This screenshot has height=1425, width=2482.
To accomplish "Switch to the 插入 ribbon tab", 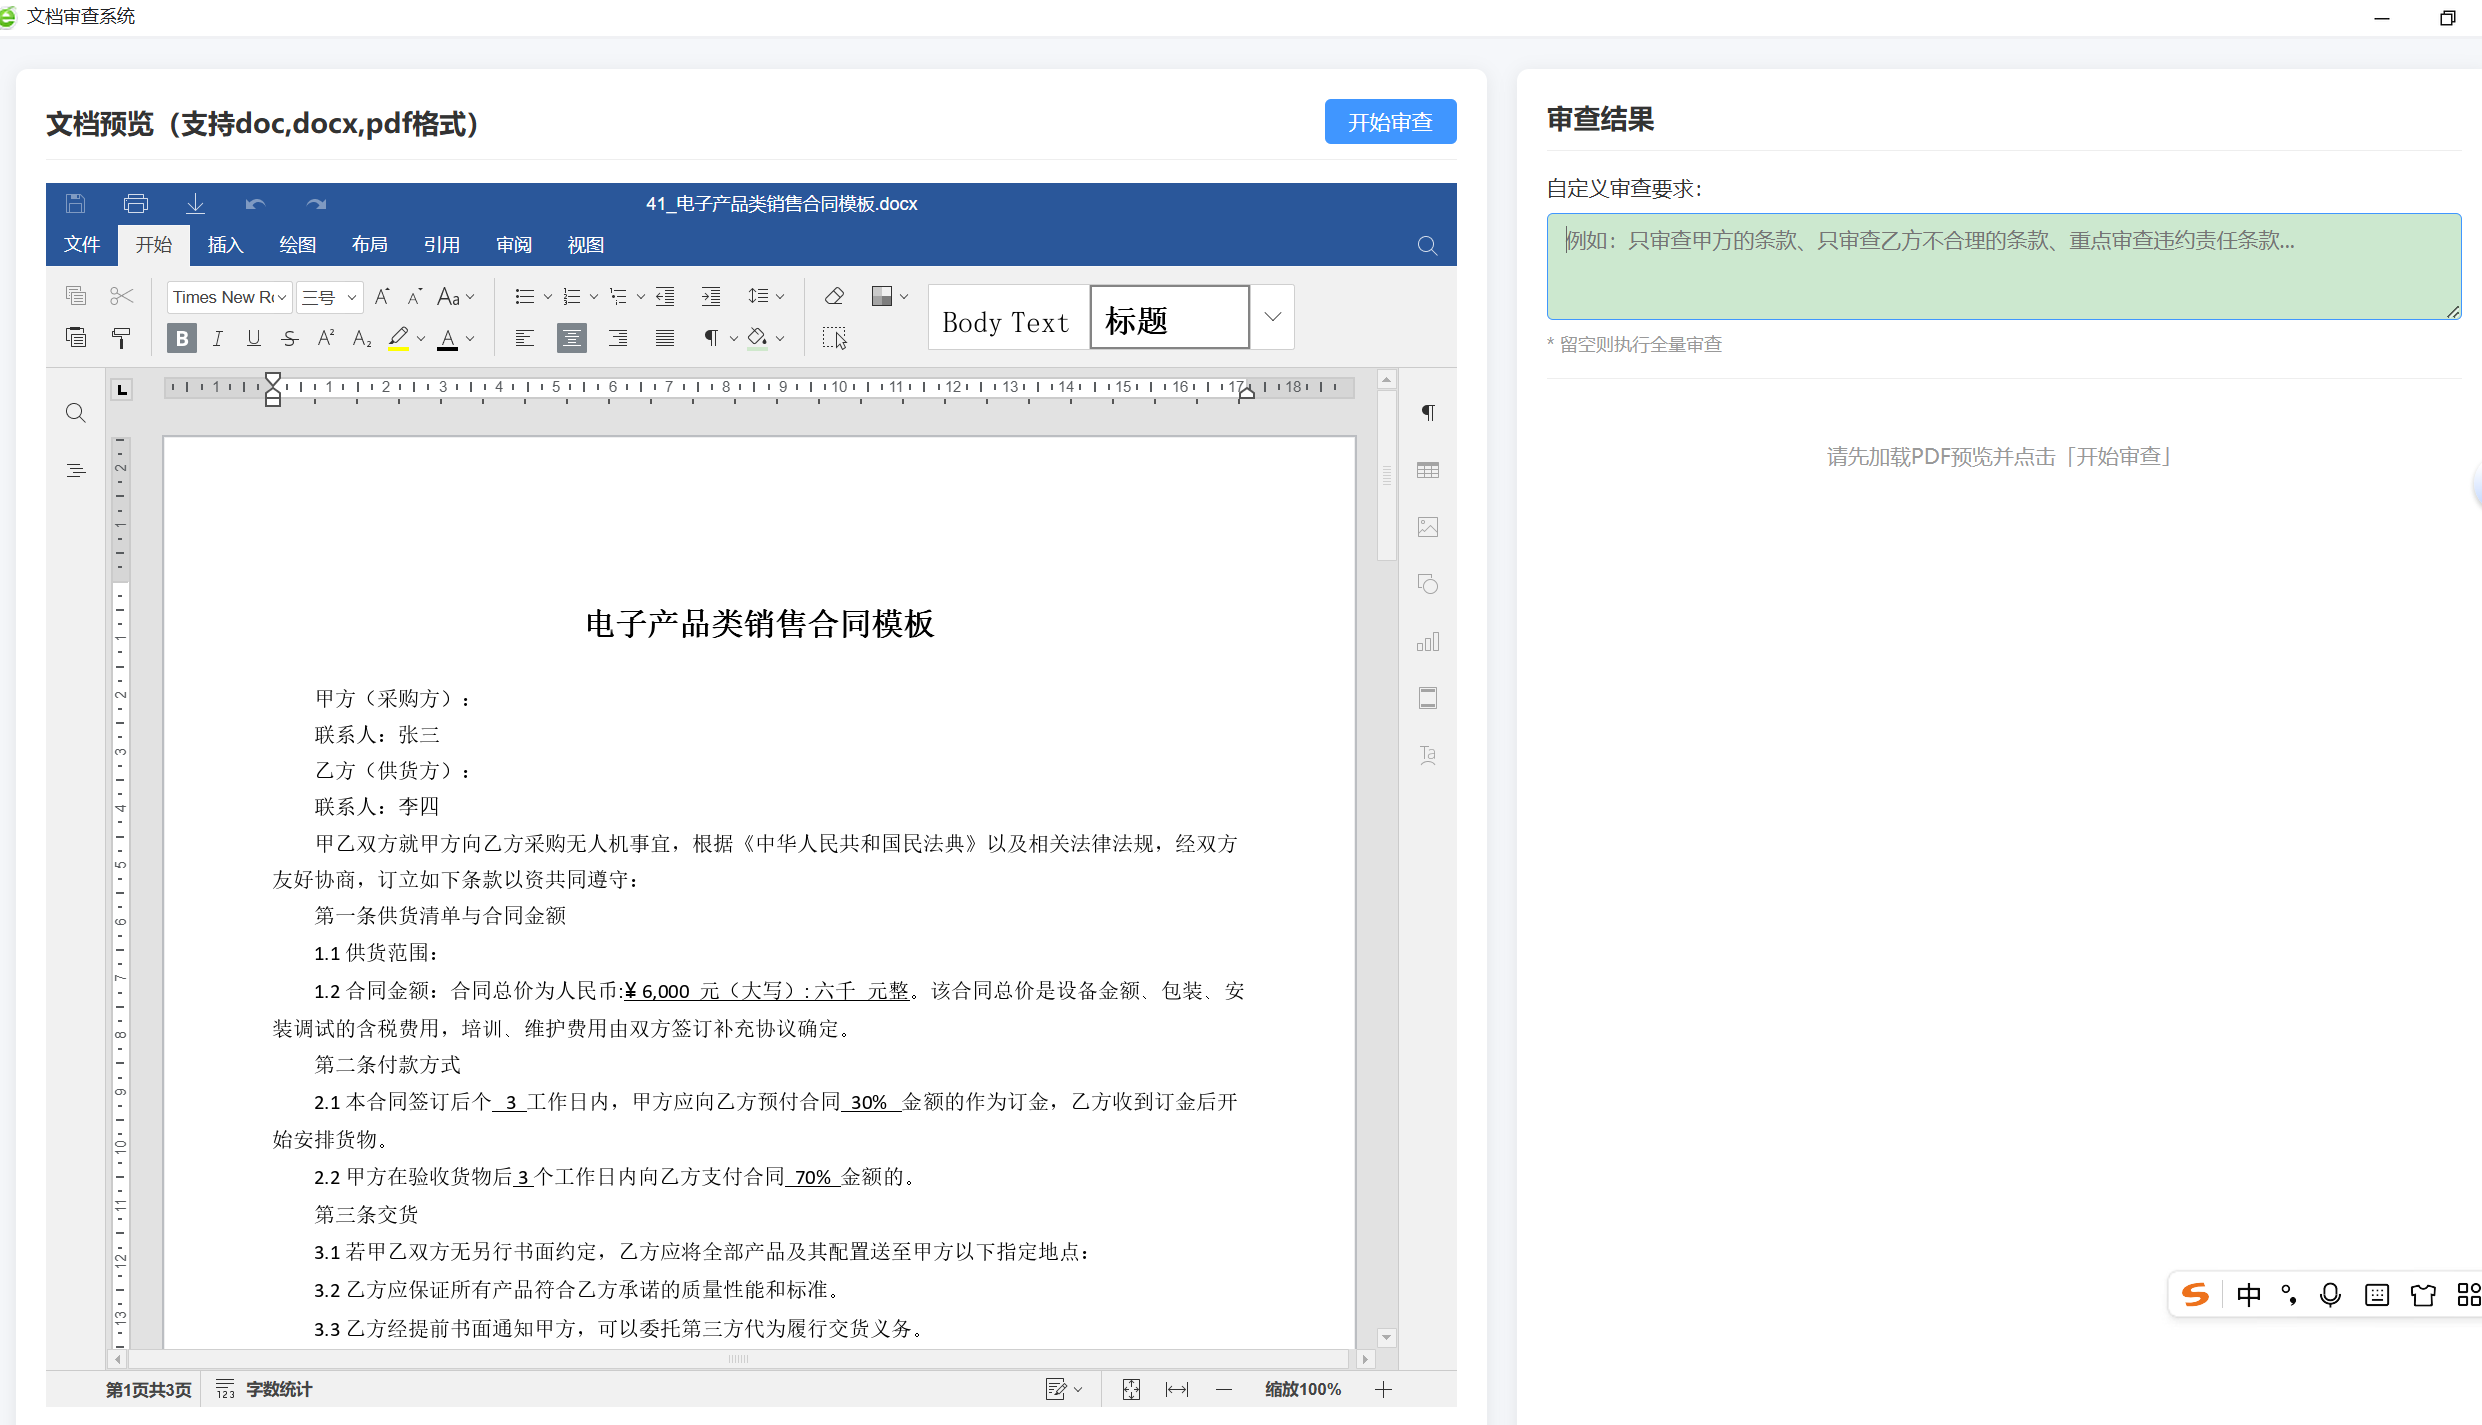I will [x=225, y=245].
